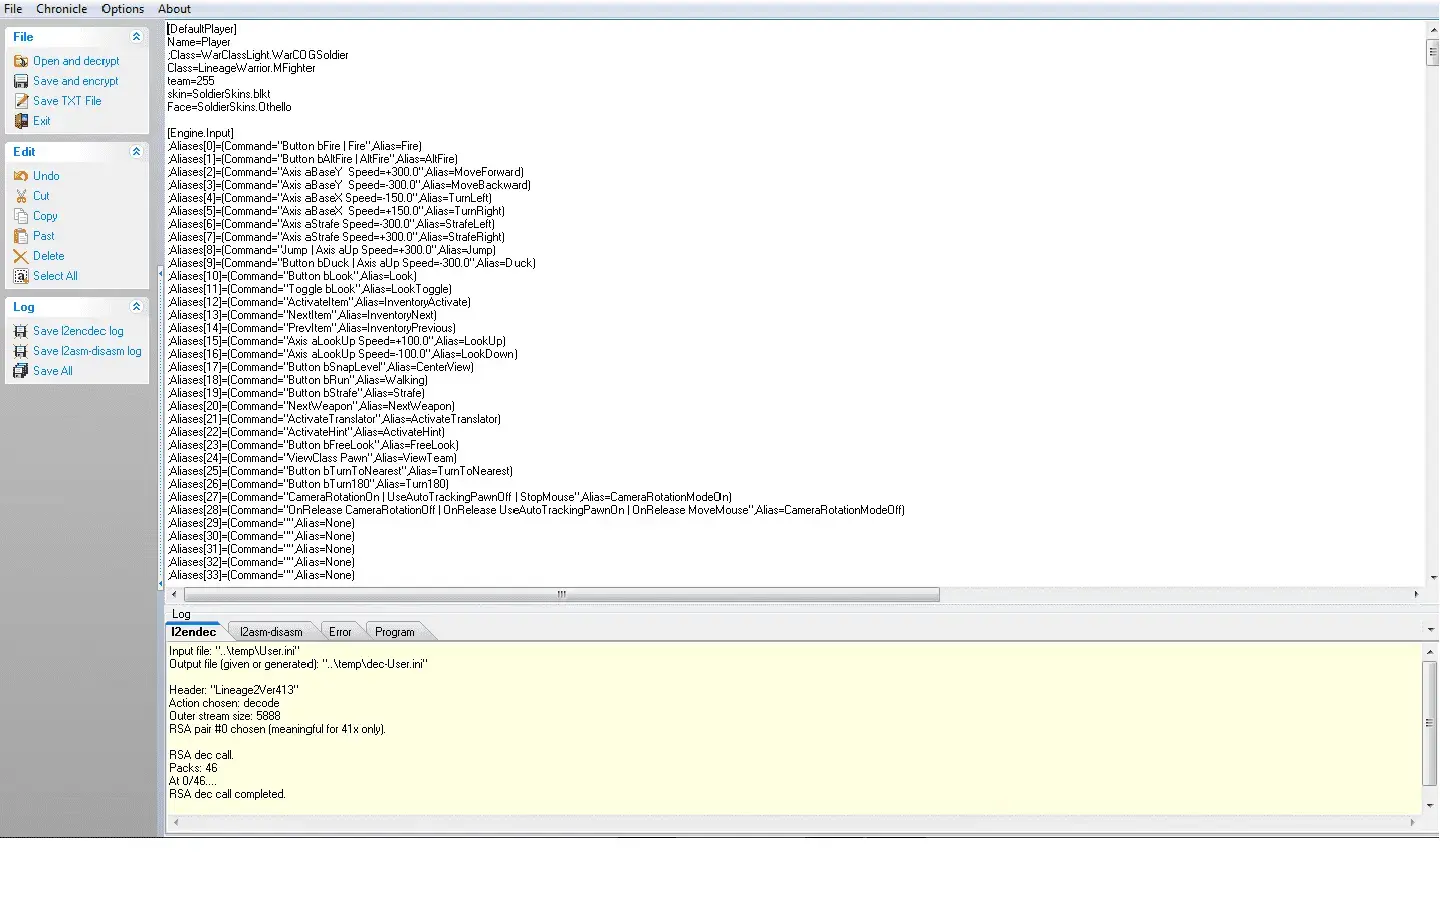The width and height of the screenshot is (1440, 900).
Task: Click the Save and encrypt disk icon
Action: pyautogui.click(x=21, y=81)
